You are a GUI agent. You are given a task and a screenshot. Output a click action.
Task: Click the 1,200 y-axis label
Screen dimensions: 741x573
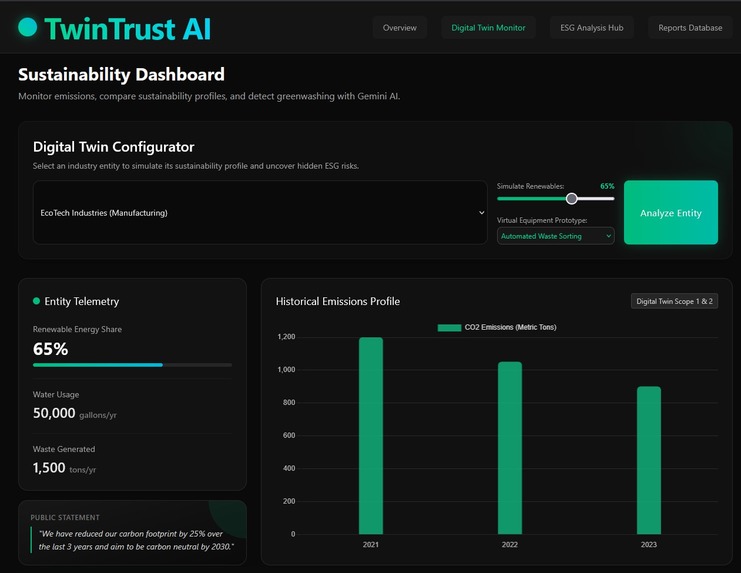(x=286, y=337)
